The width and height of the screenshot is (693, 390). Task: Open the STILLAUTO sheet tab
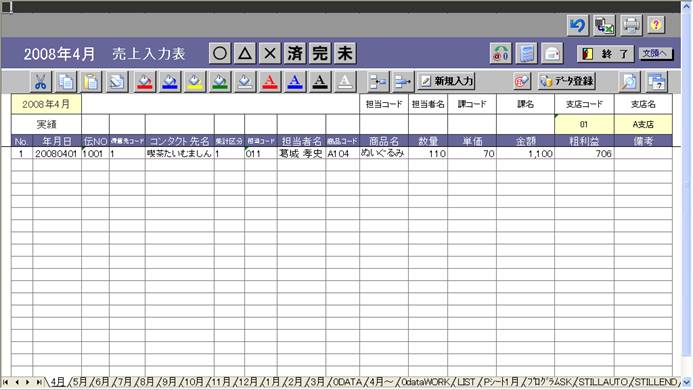pyautogui.click(x=603, y=382)
